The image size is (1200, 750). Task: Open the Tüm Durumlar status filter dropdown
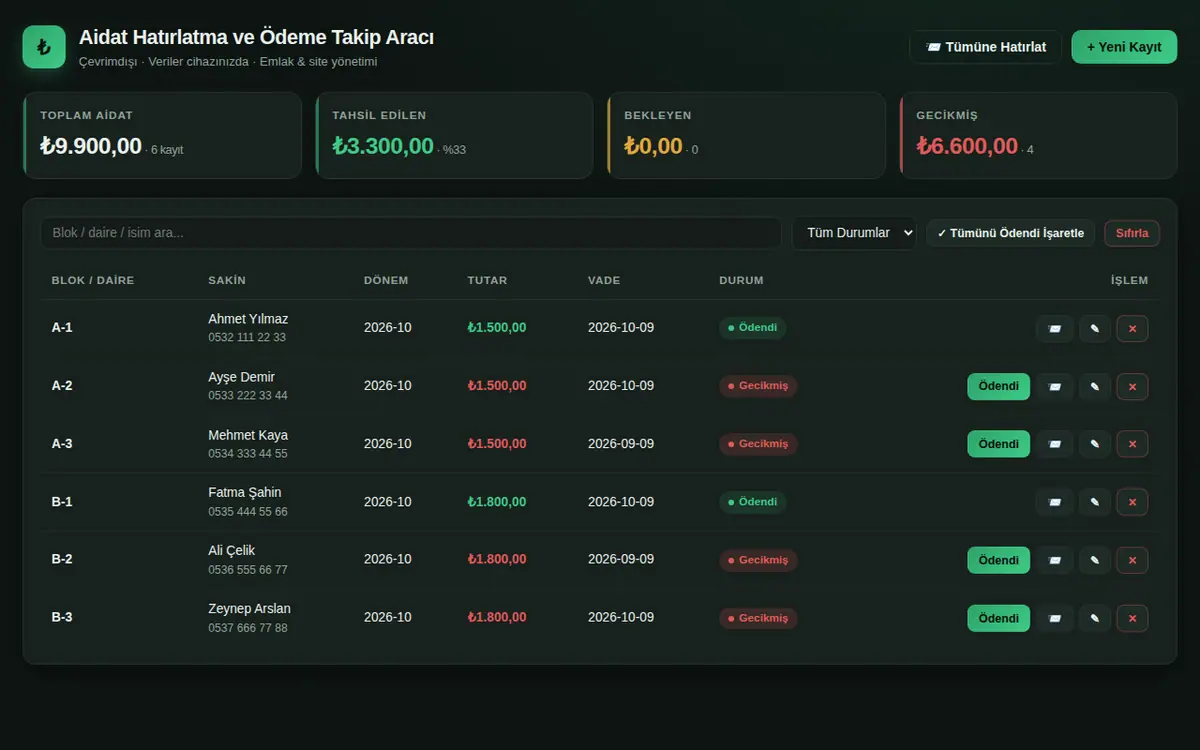coord(854,233)
